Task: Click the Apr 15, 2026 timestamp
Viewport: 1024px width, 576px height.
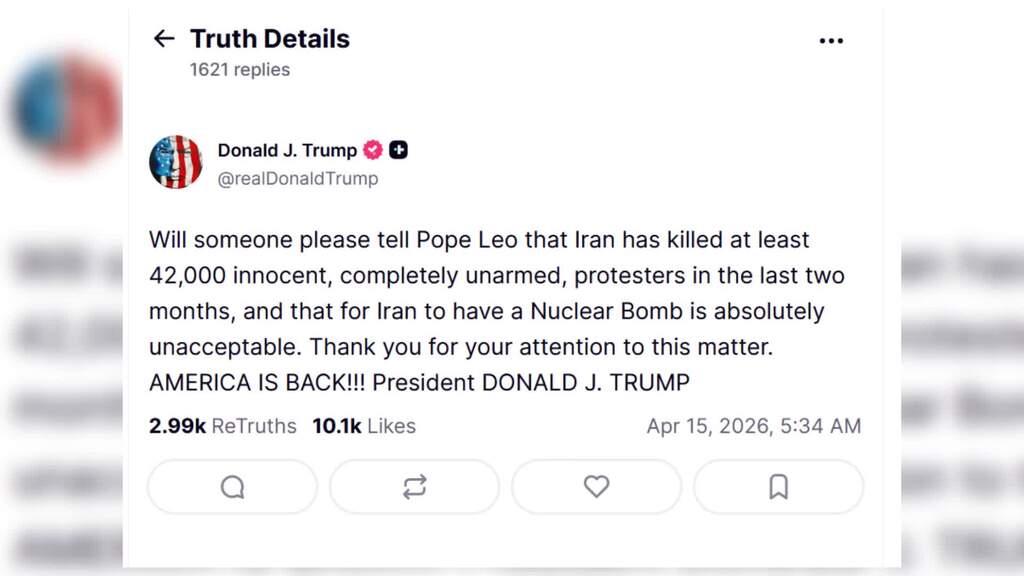Action: click(754, 426)
